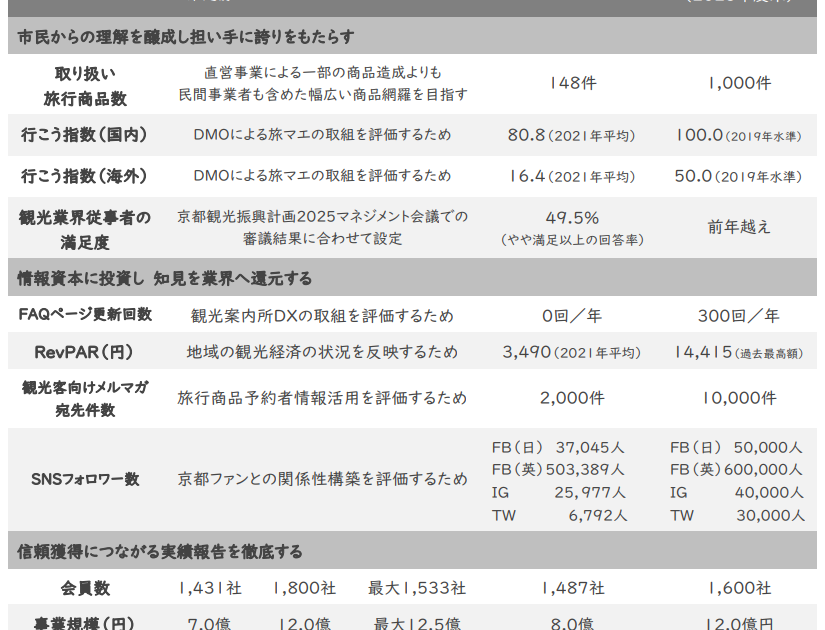Image resolution: width=825 pixels, height=630 pixels.
Task: Select the 80.8 (2021年平均) value
Action: (x=571, y=135)
